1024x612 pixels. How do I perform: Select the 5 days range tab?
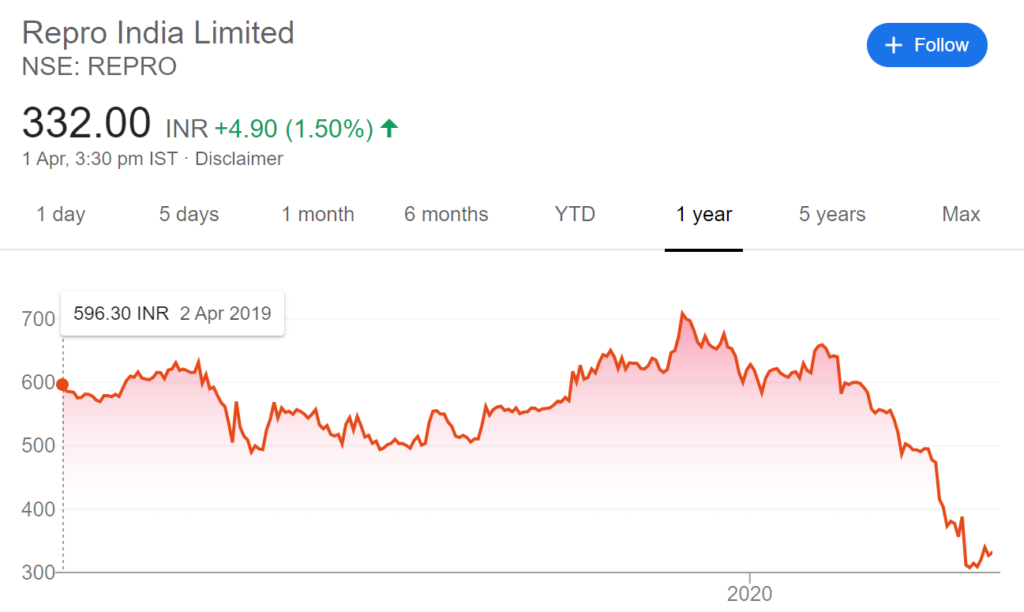click(189, 214)
